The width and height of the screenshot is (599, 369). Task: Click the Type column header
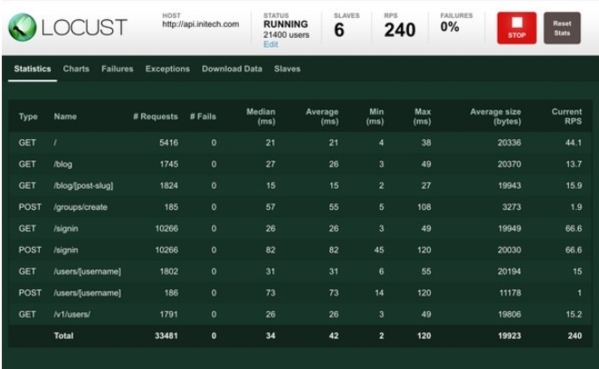point(28,117)
